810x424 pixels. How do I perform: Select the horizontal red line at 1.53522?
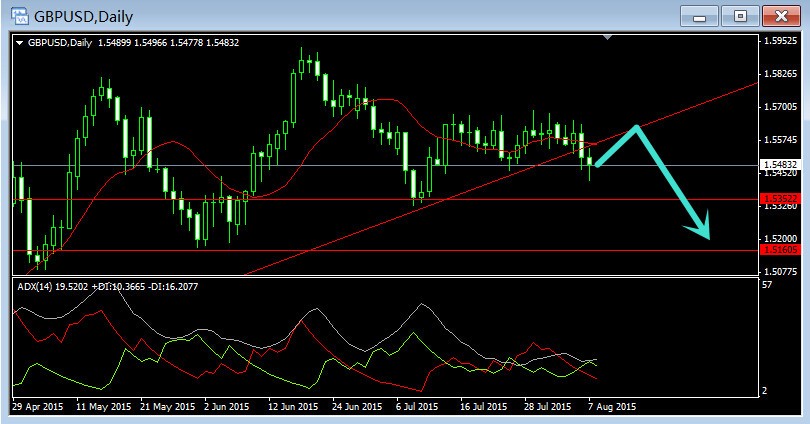click(x=385, y=199)
